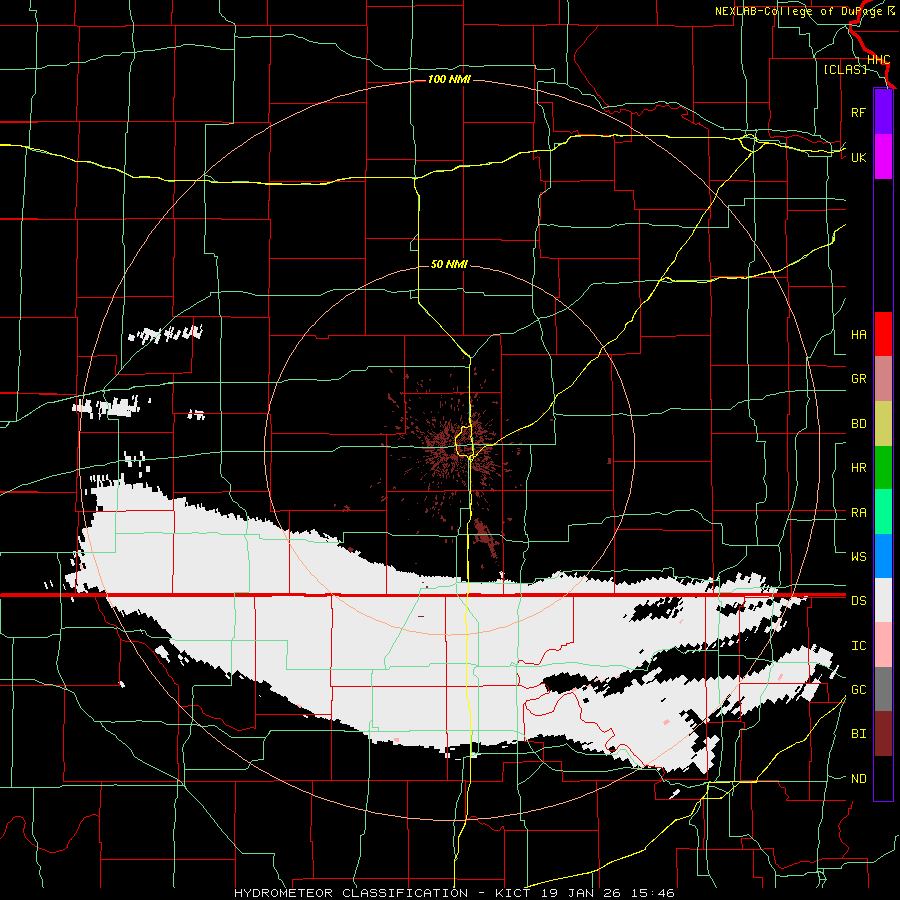Click the HR legend label
This screenshot has height=900, width=900.
(x=858, y=468)
